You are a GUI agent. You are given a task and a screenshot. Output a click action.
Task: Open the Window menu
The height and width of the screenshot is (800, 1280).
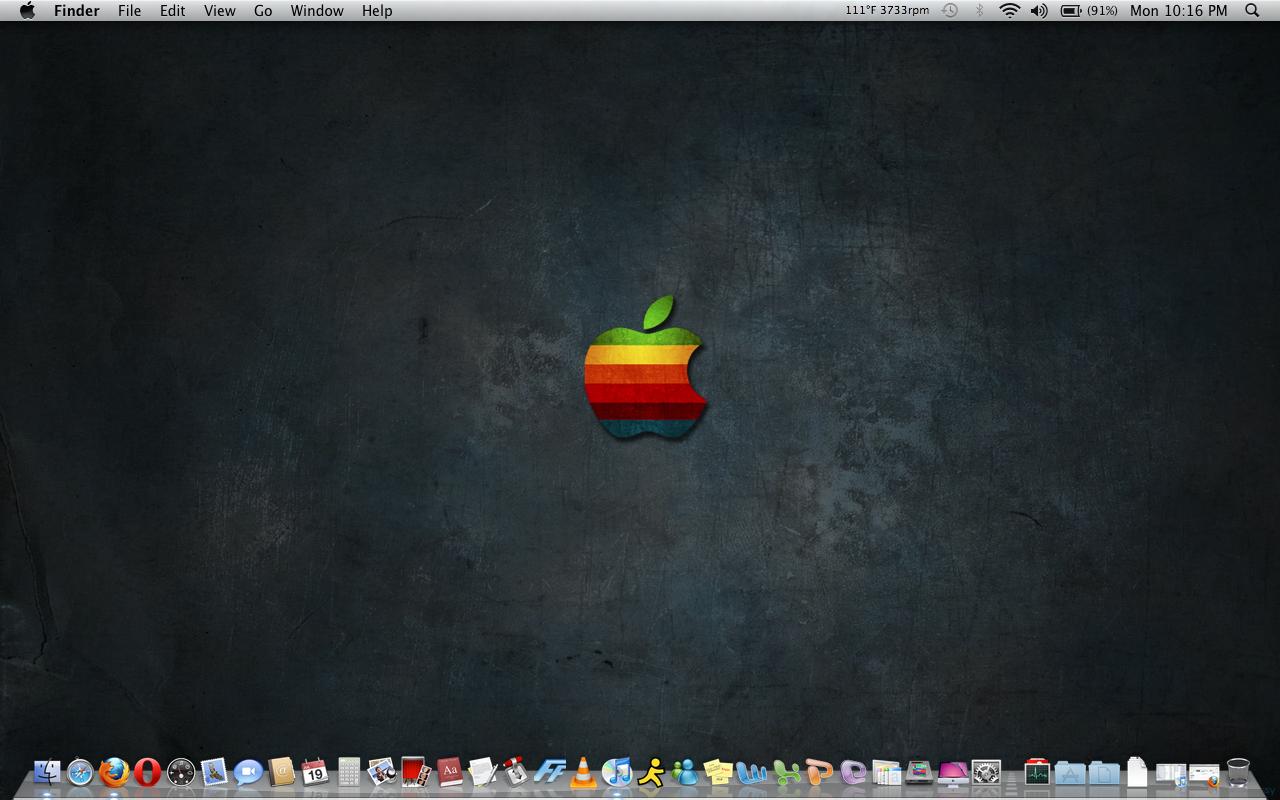point(317,11)
